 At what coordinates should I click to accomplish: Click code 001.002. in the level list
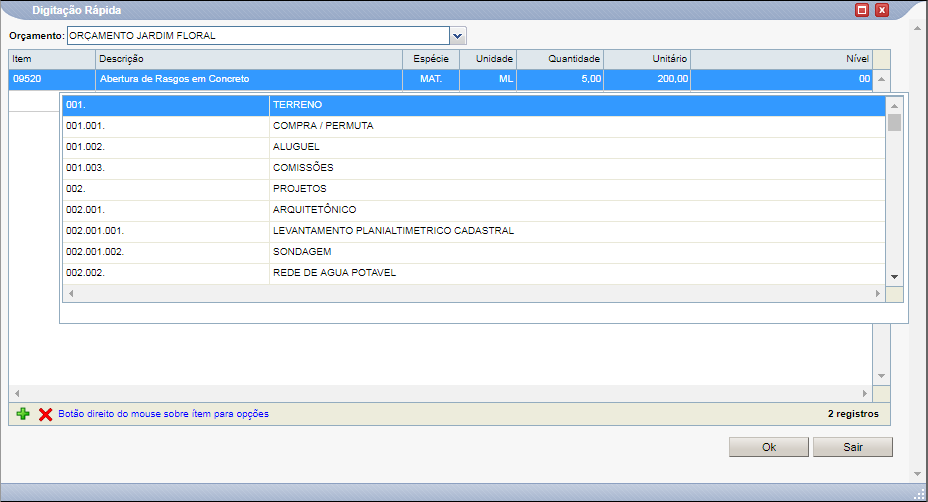(x=85, y=146)
